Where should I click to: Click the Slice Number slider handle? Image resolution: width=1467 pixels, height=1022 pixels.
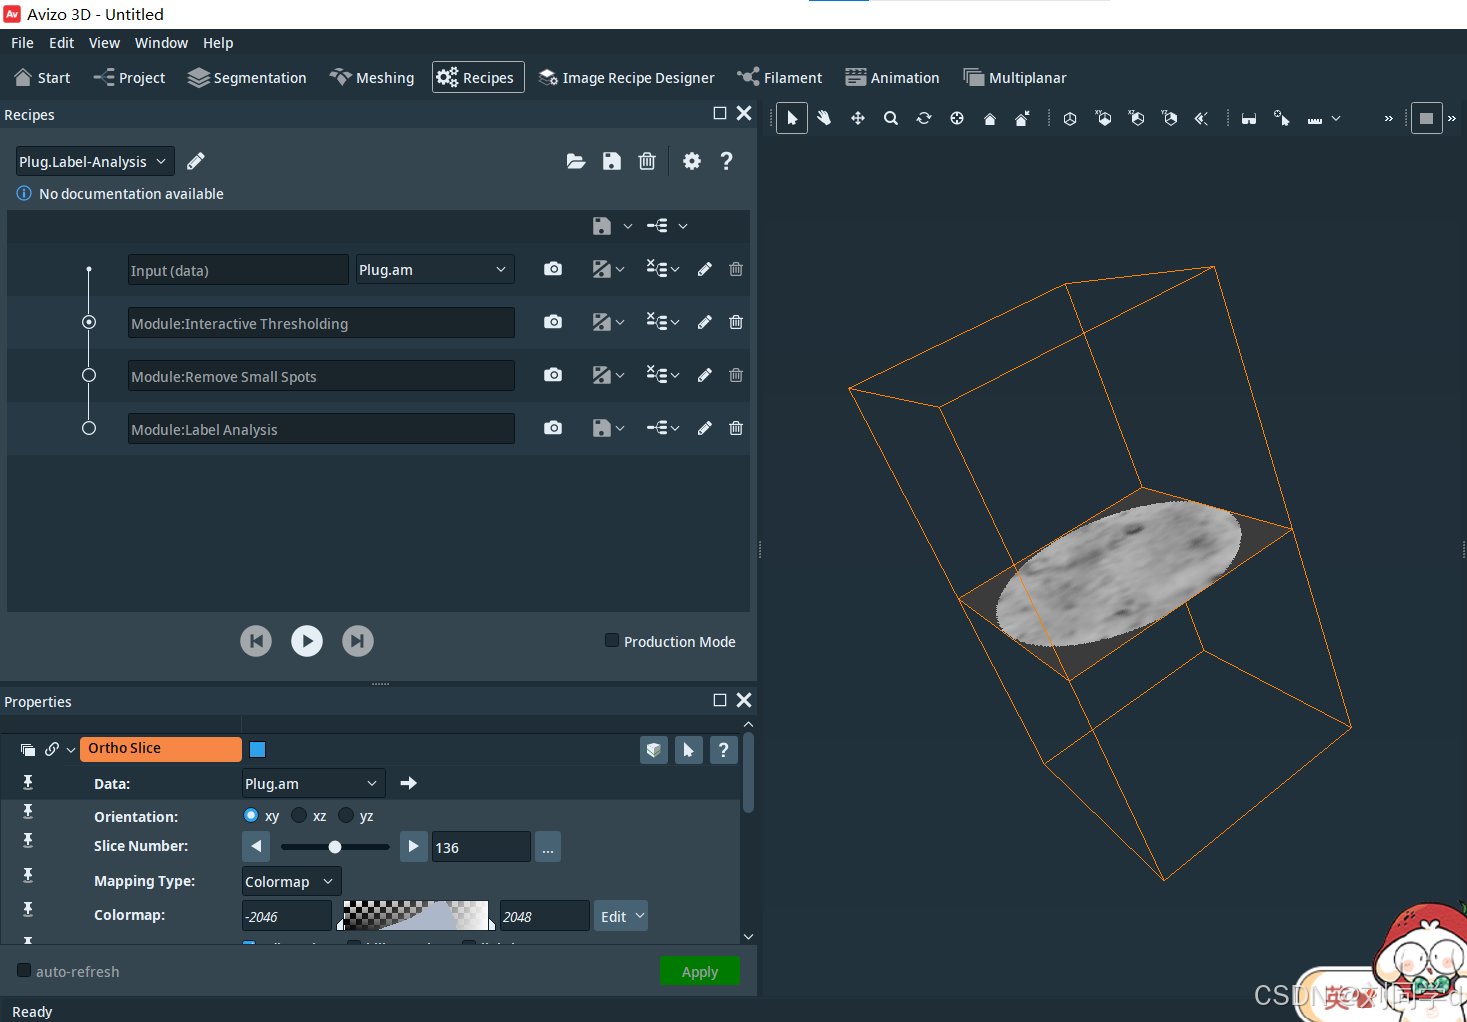[335, 846]
